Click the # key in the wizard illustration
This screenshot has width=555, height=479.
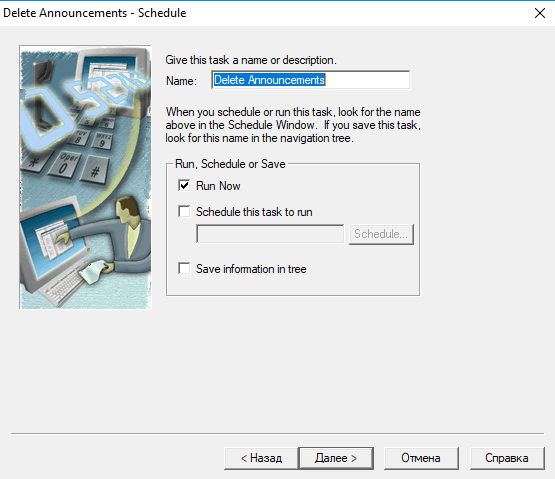click(x=95, y=170)
